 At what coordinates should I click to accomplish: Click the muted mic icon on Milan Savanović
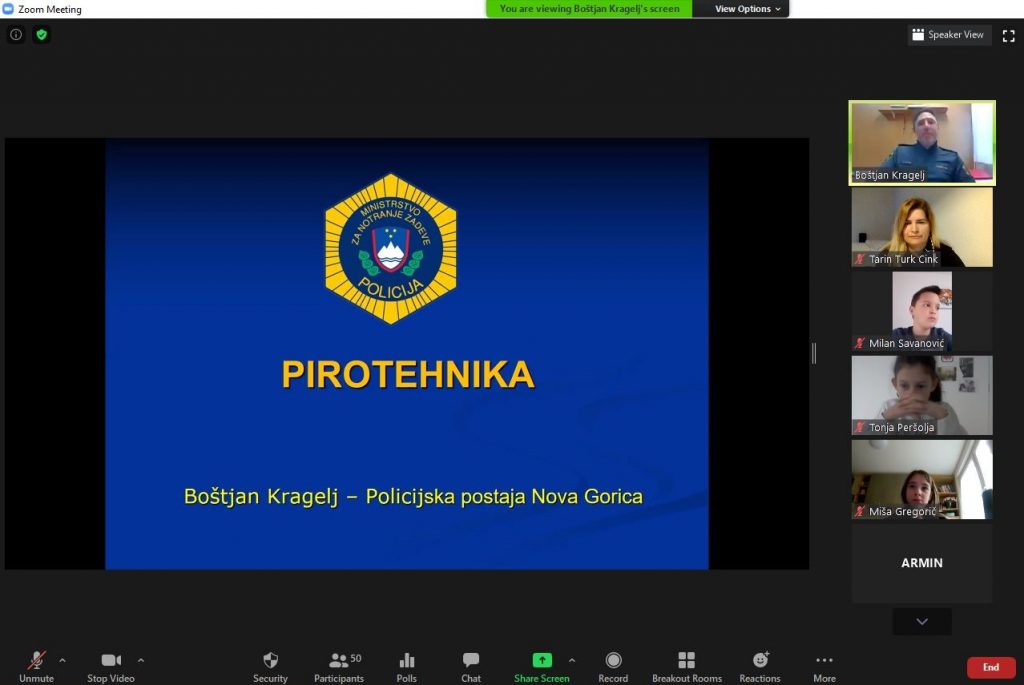point(860,343)
